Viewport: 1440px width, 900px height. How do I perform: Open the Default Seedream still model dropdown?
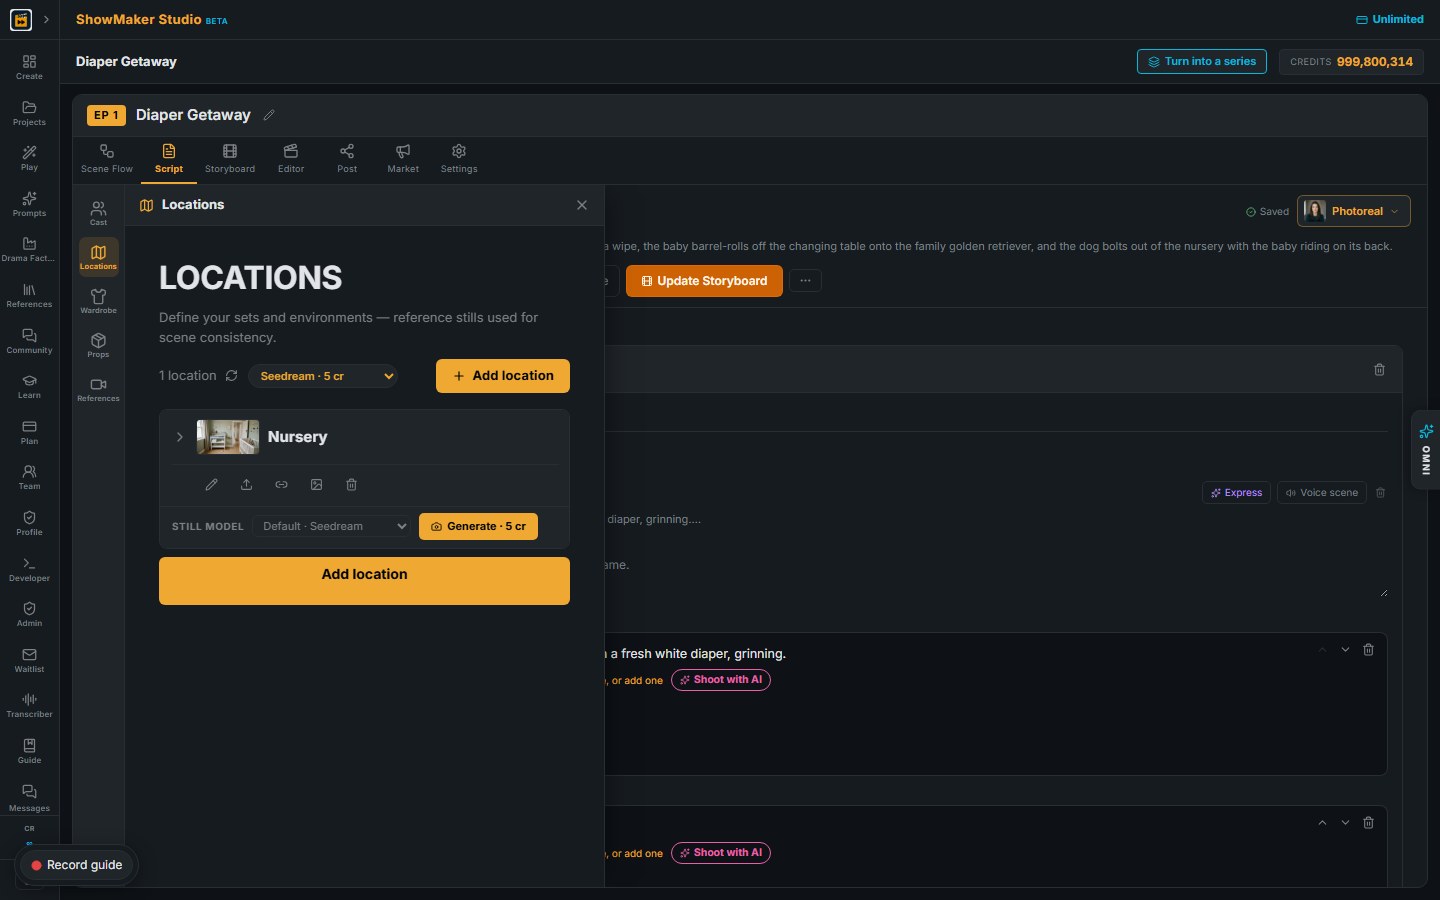click(x=332, y=526)
